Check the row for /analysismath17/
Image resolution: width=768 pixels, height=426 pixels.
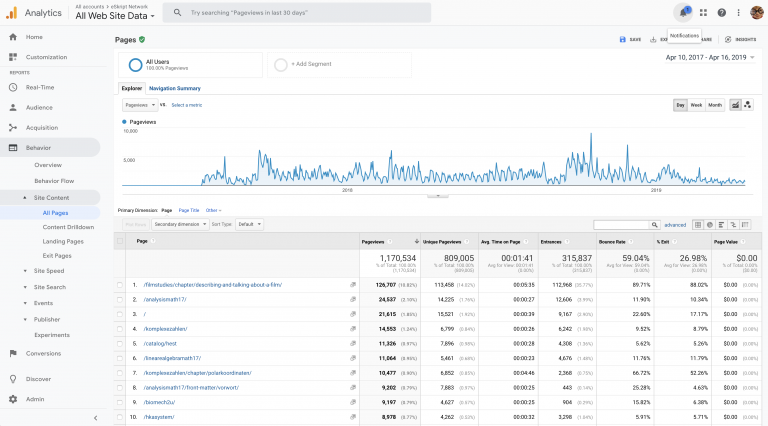(x=120, y=299)
